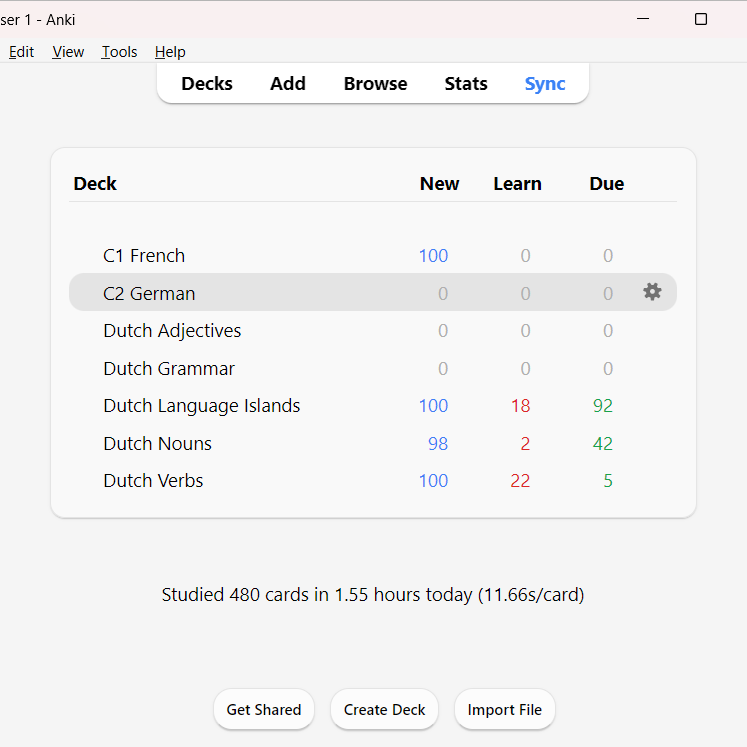
Task: Open the C1 French deck
Action: point(144,256)
